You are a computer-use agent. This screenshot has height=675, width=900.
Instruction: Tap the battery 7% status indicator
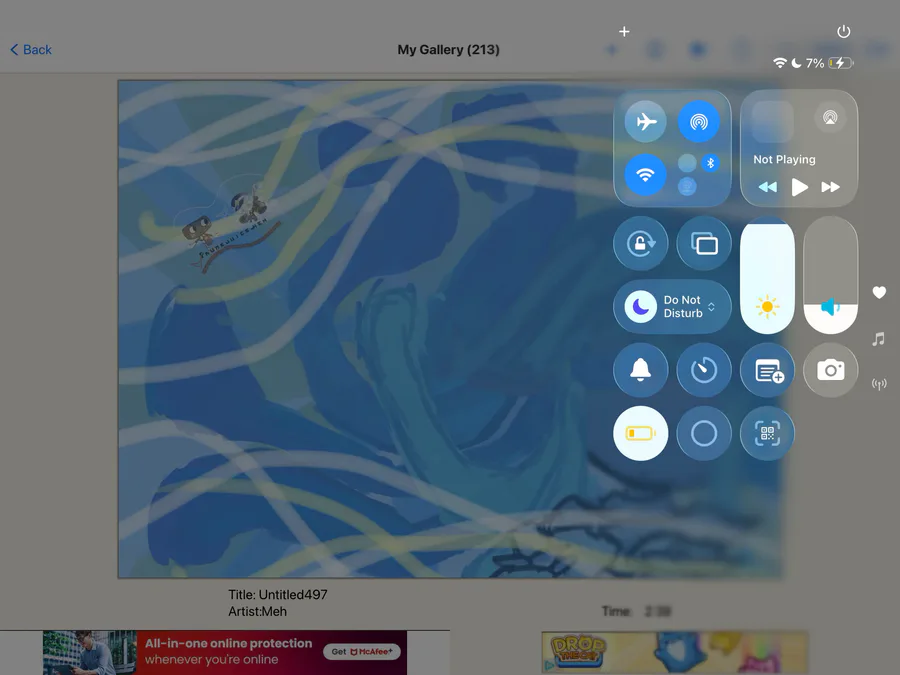point(829,63)
